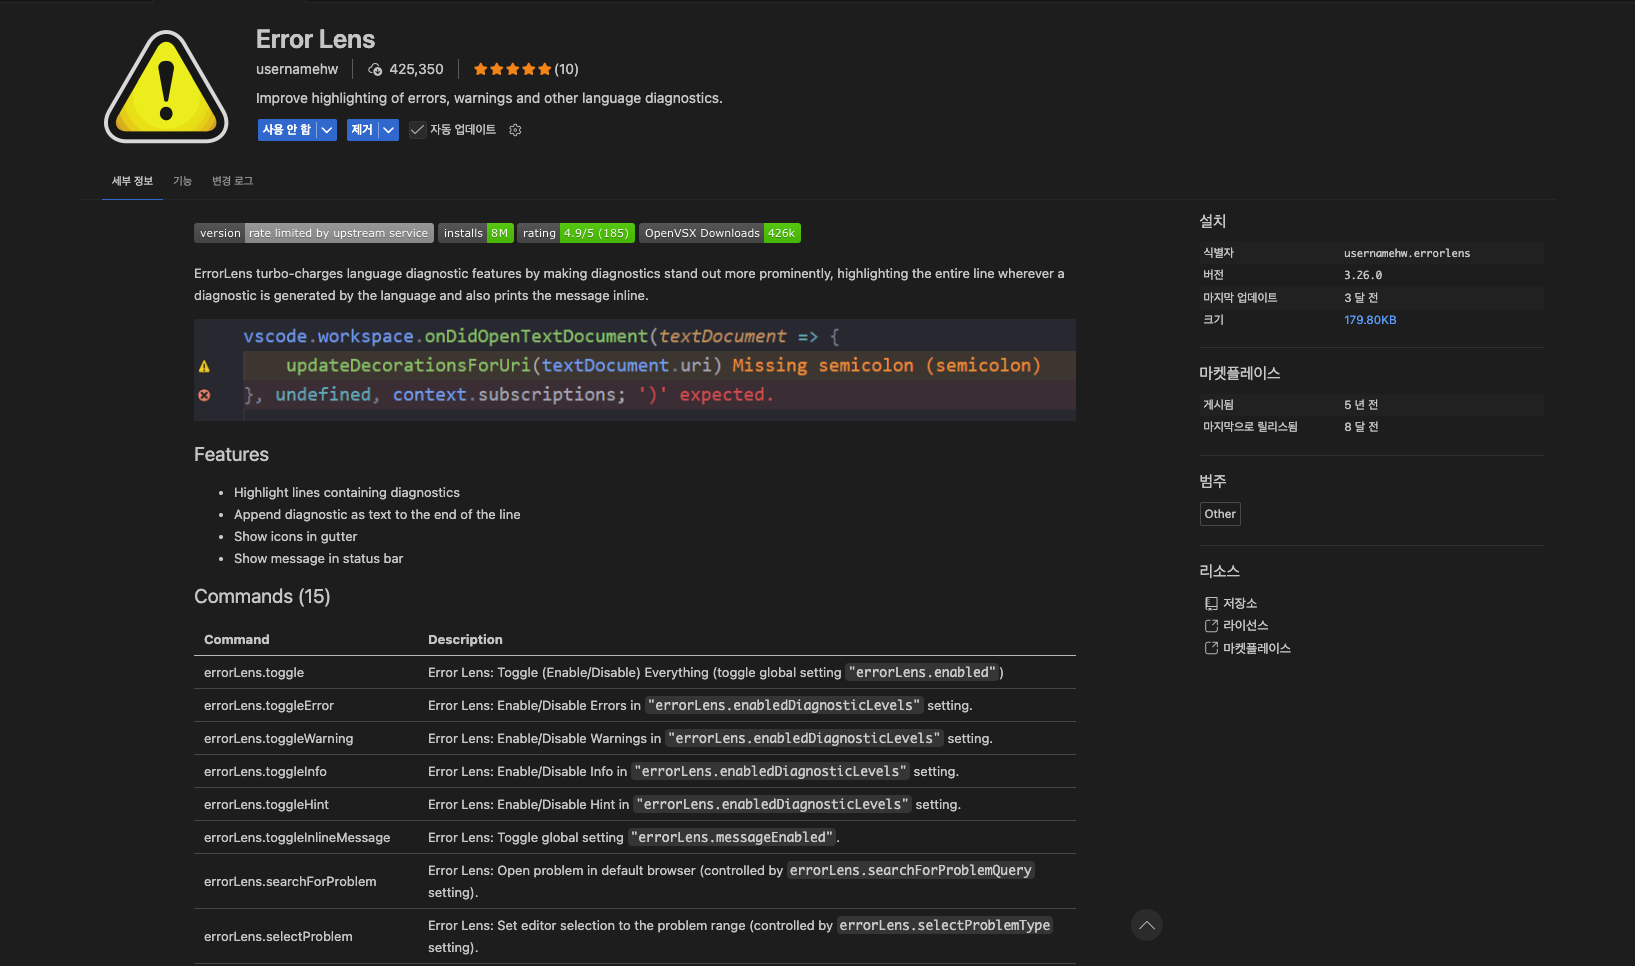Select the details (세부 정보) tab
The width and height of the screenshot is (1635, 966).
pyautogui.click(x=132, y=181)
